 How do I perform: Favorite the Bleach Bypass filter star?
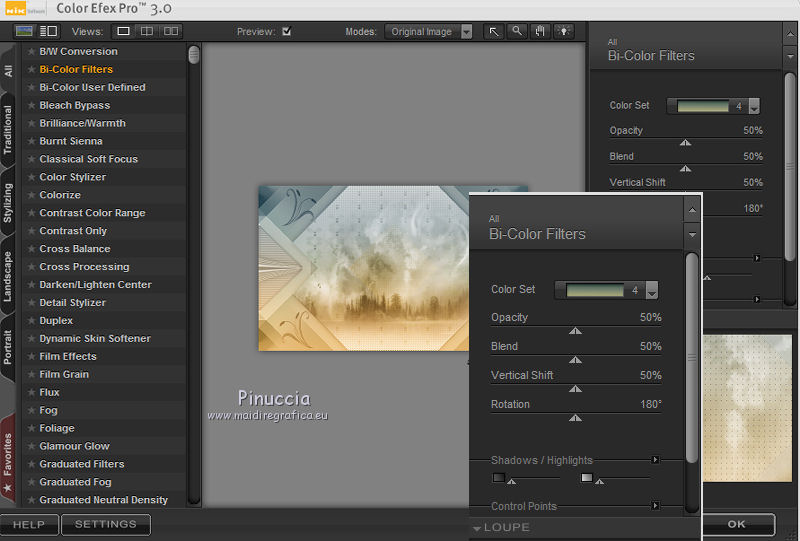pos(32,105)
